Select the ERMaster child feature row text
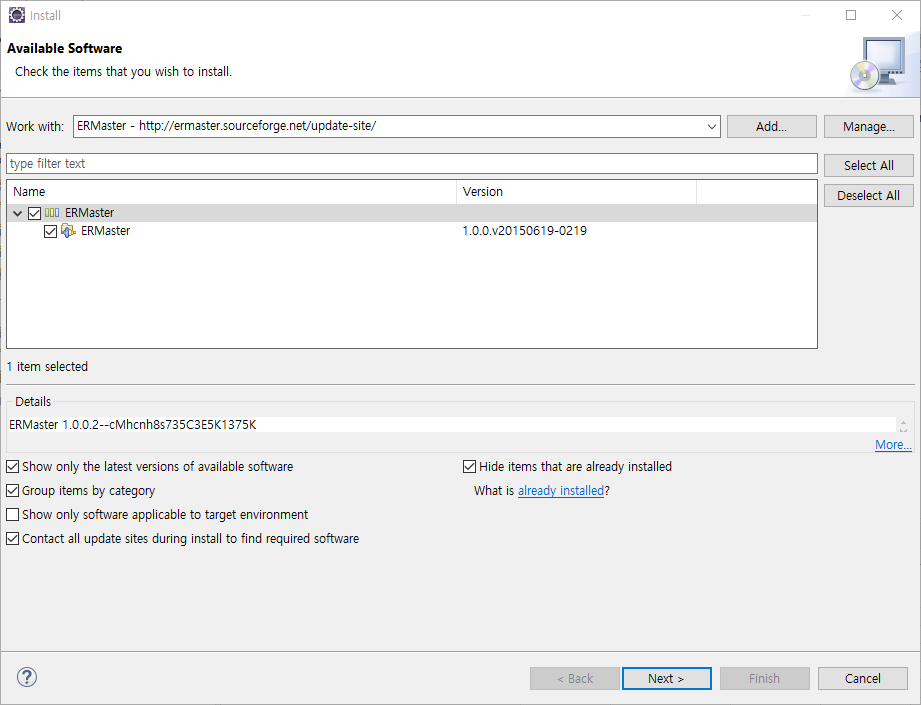This screenshot has width=921, height=705. pos(106,231)
